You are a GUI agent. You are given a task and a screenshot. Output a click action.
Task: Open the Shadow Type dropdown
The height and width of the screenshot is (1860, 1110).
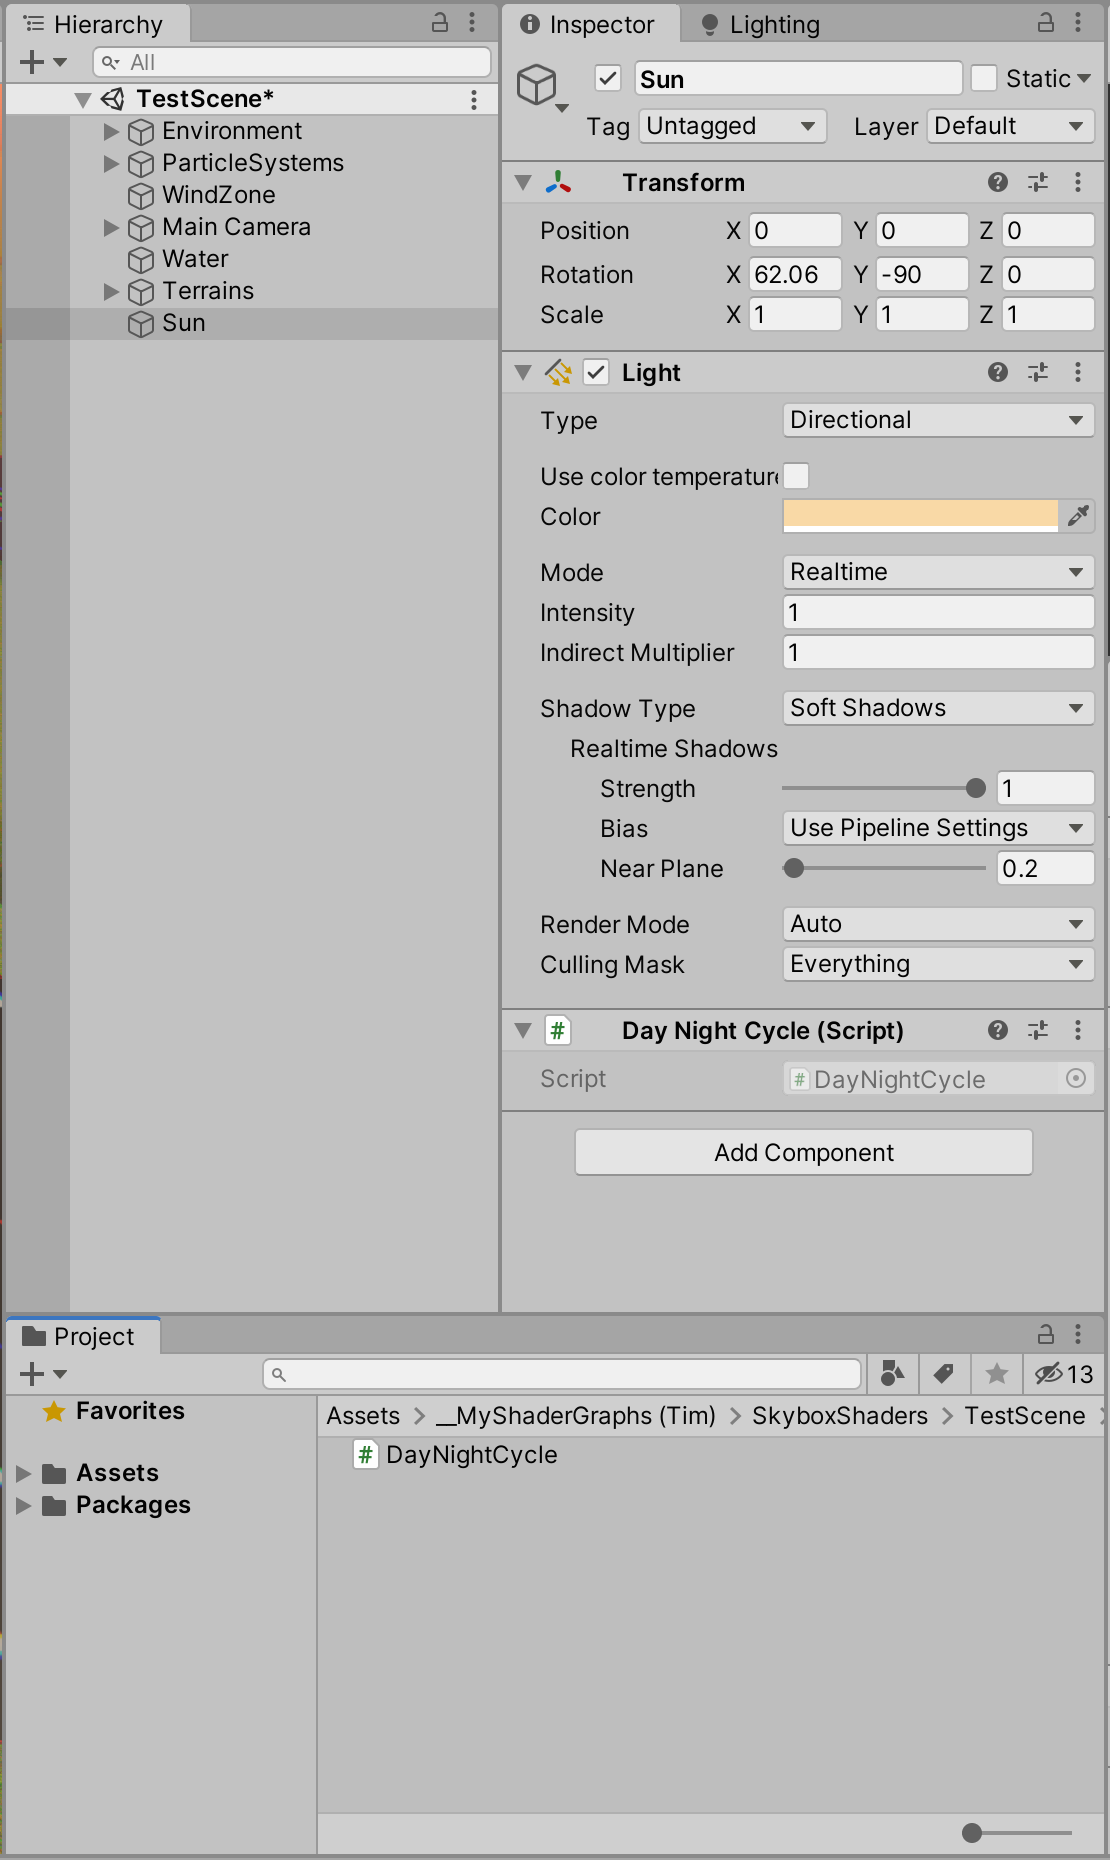pos(937,708)
